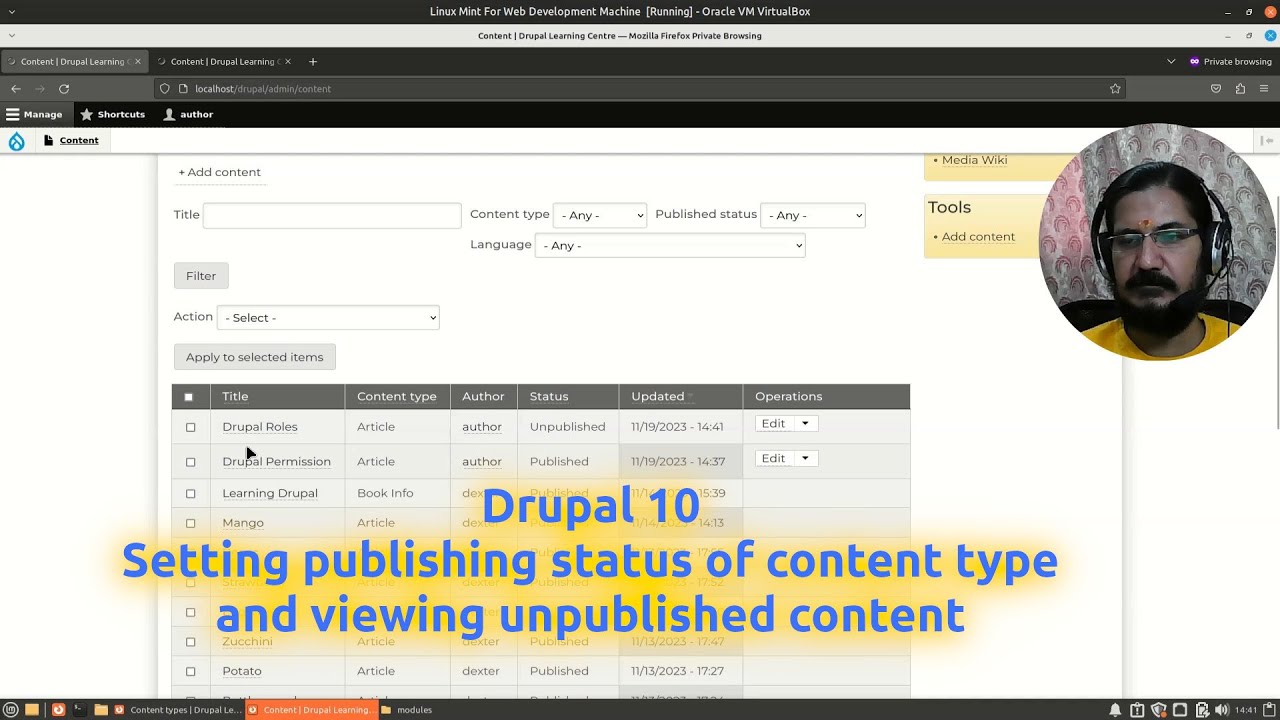
Task: Check the Learning Drupal row checkbox
Action: (x=191, y=493)
